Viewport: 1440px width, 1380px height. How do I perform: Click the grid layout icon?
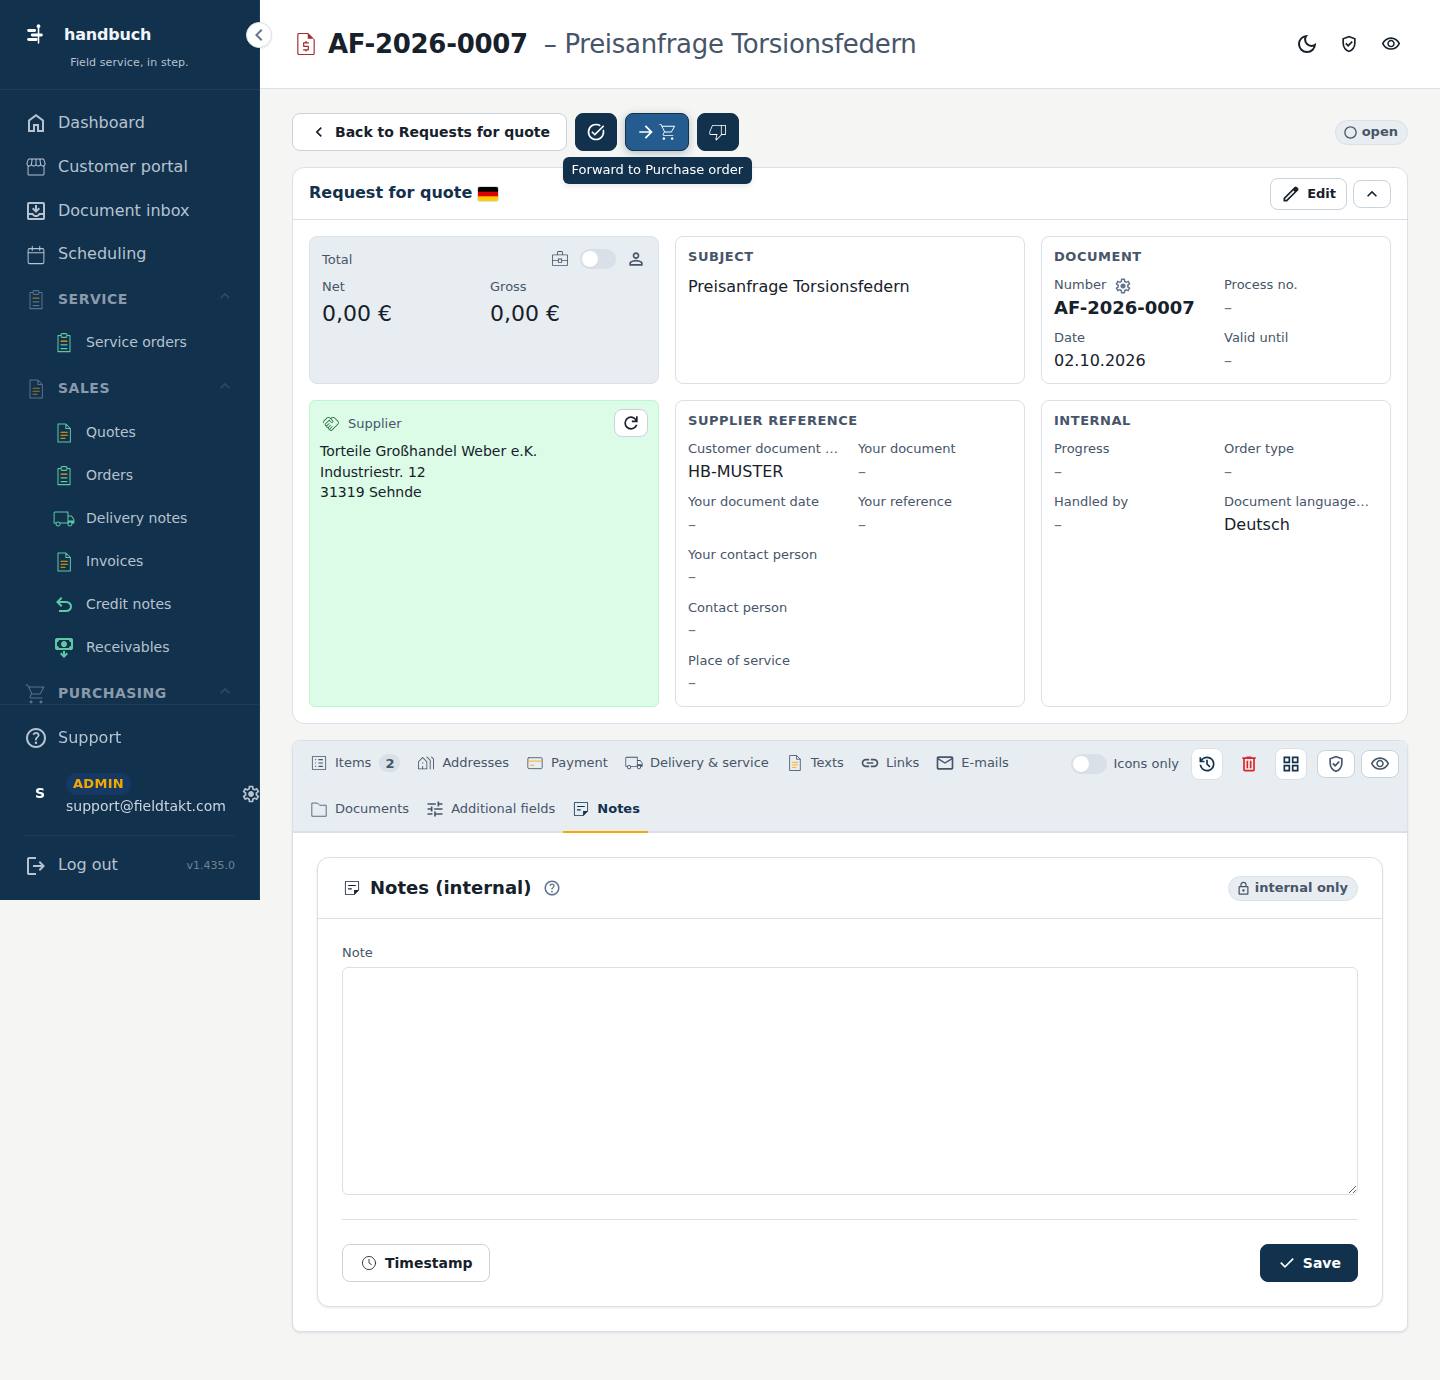point(1291,764)
